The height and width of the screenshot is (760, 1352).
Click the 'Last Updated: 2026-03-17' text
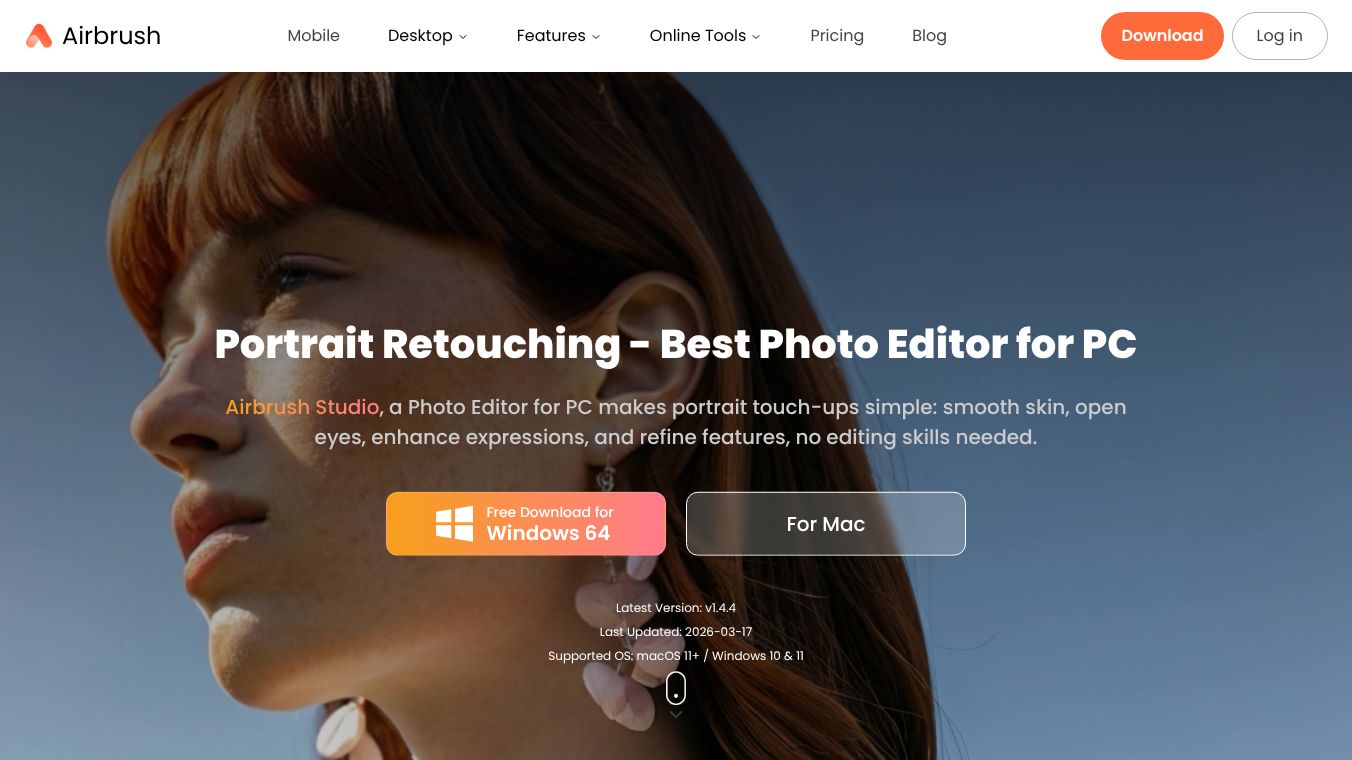(x=676, y=632)
